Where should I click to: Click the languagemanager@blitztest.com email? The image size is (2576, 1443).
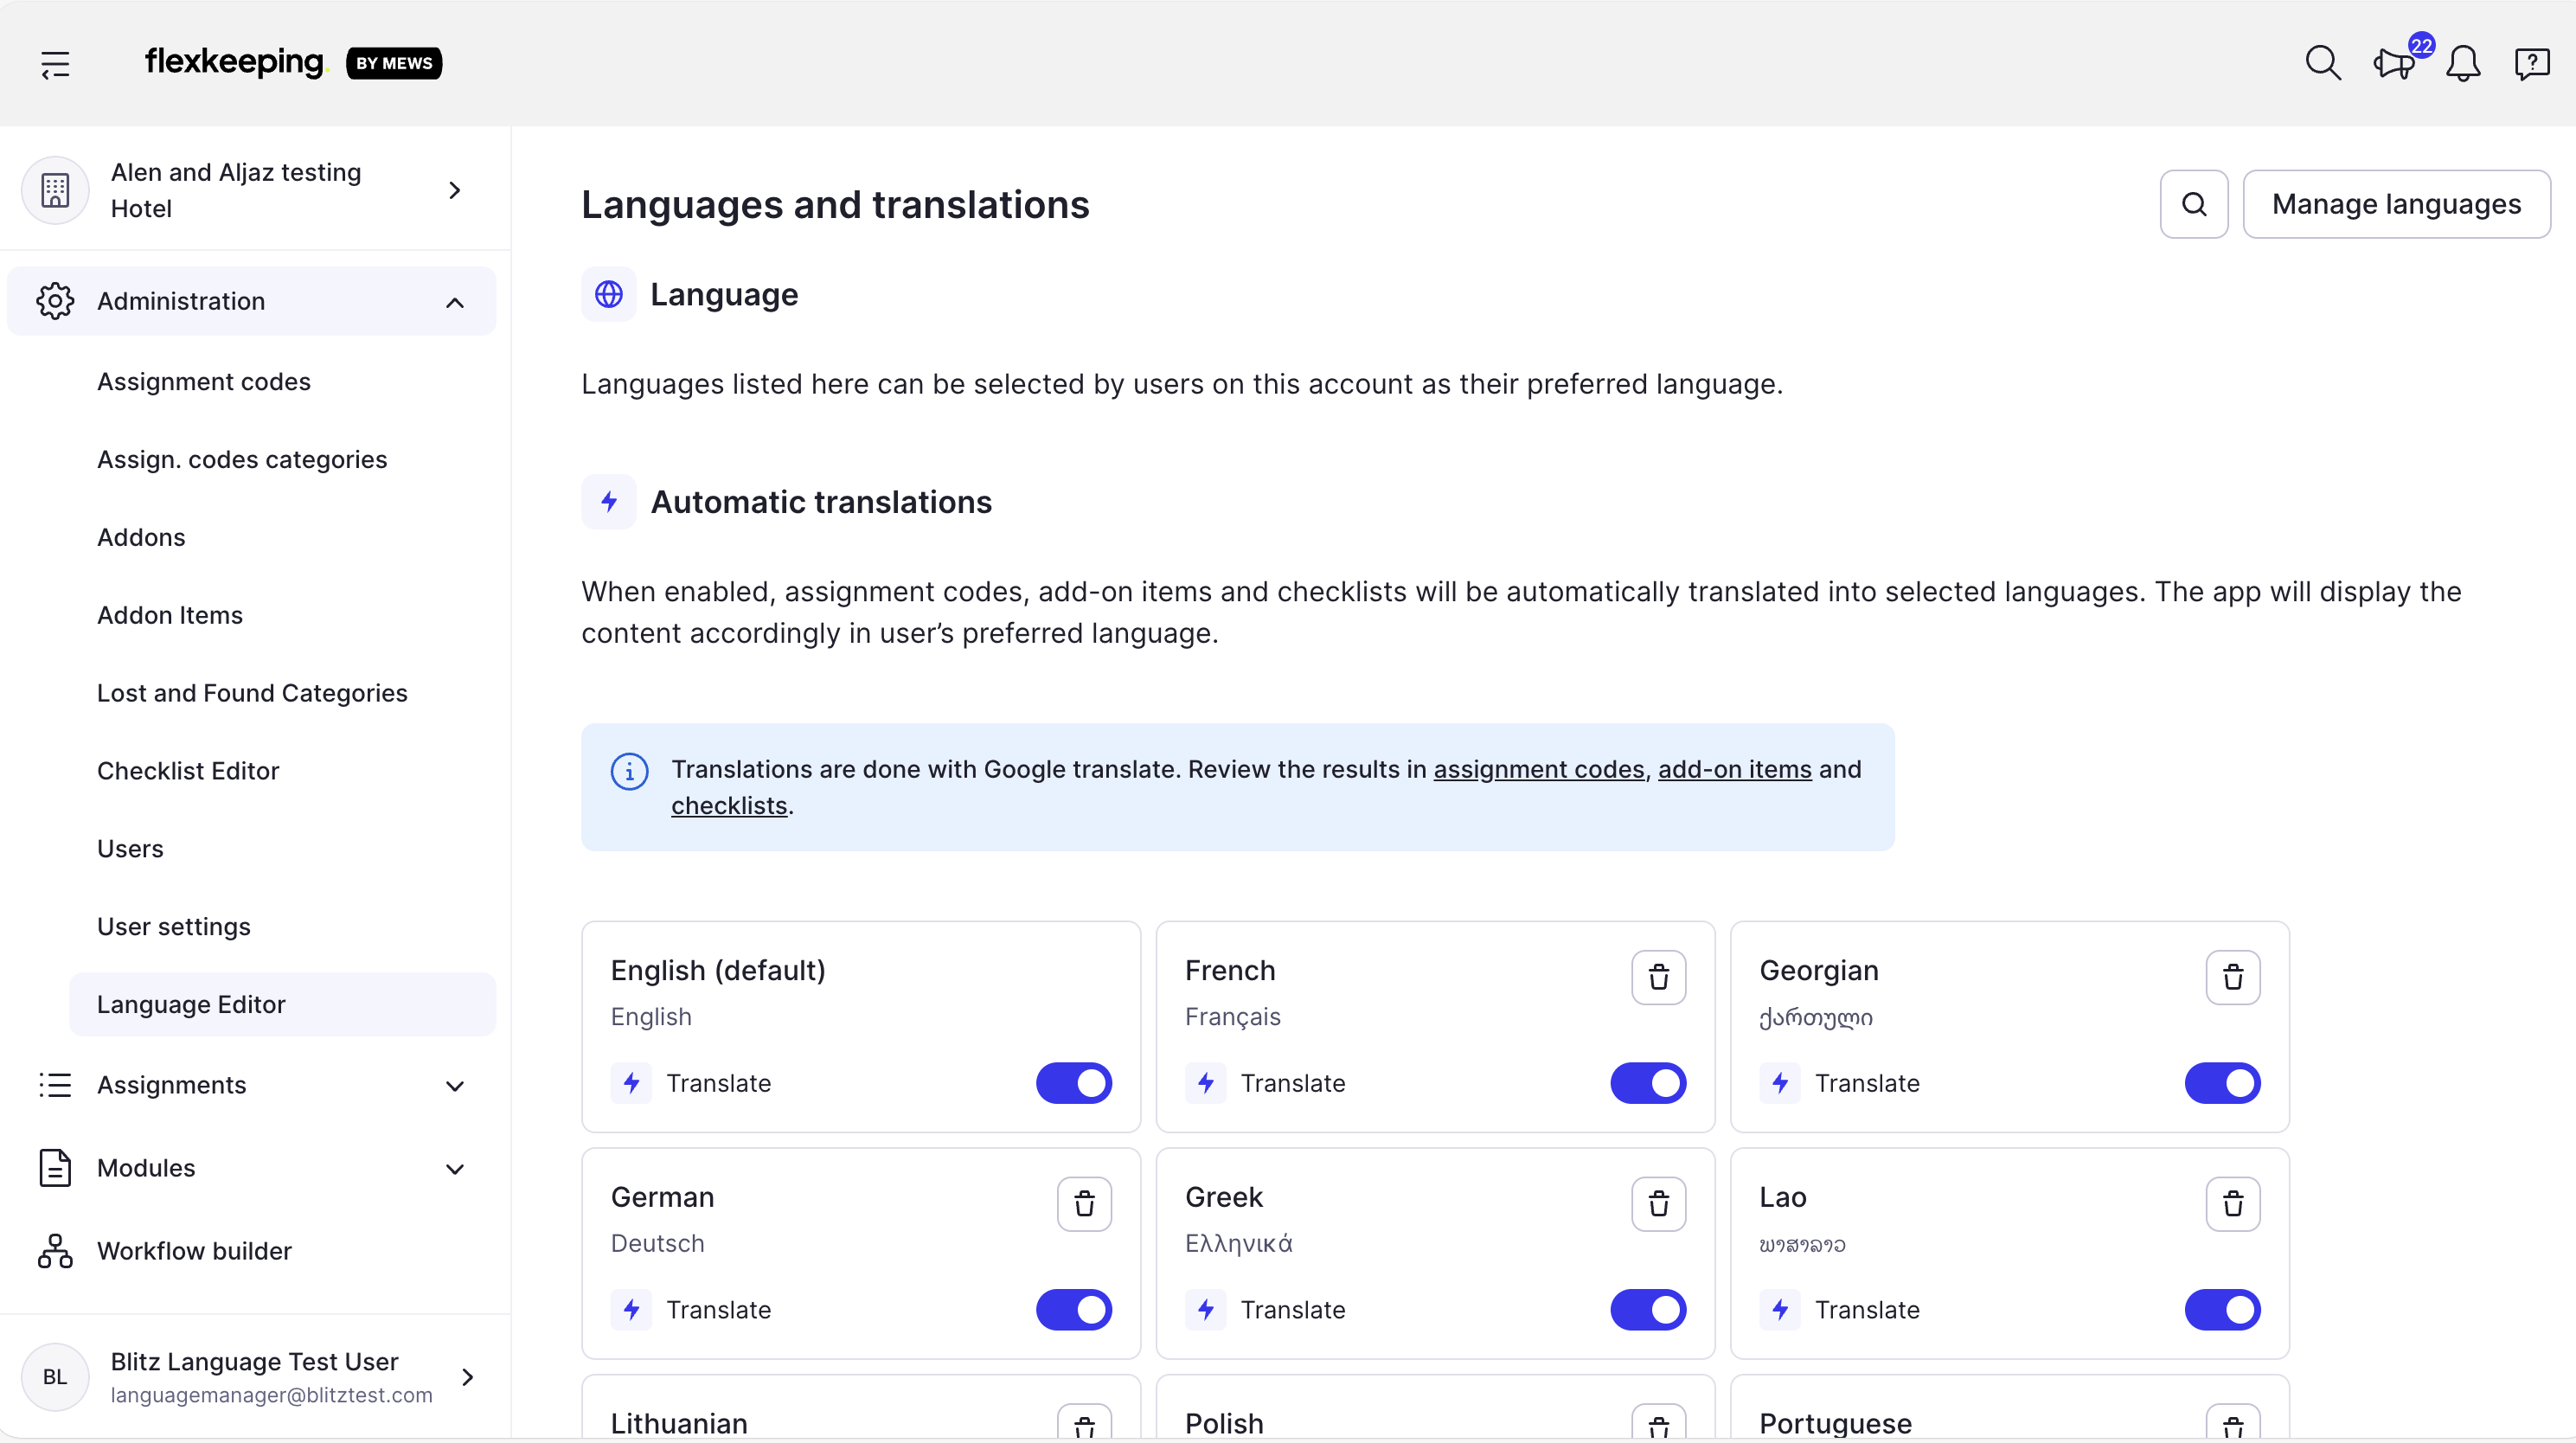pos(271,1395)
